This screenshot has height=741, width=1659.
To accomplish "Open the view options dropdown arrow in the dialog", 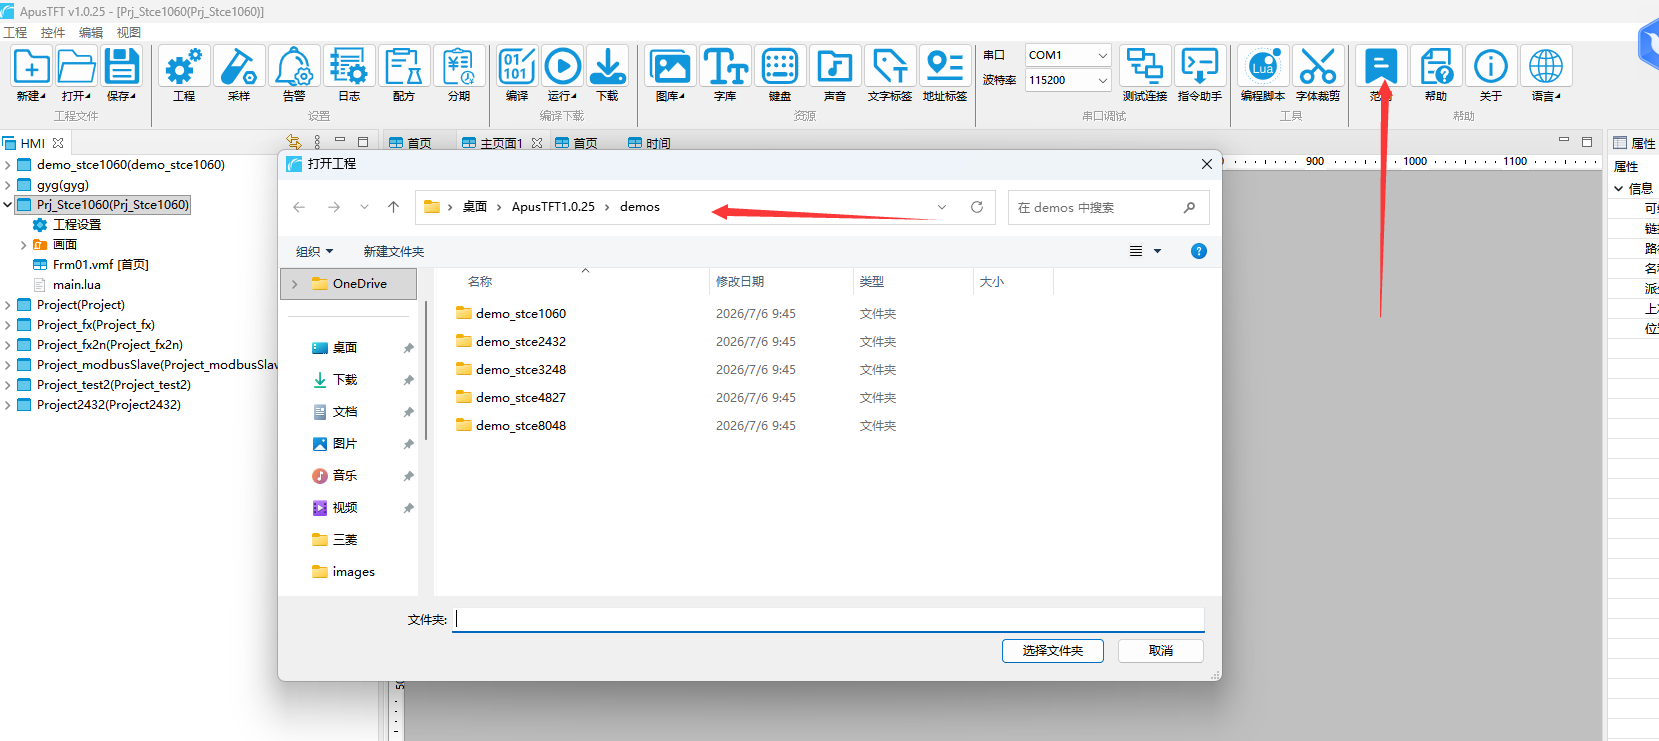I will tap(1158, 251).
